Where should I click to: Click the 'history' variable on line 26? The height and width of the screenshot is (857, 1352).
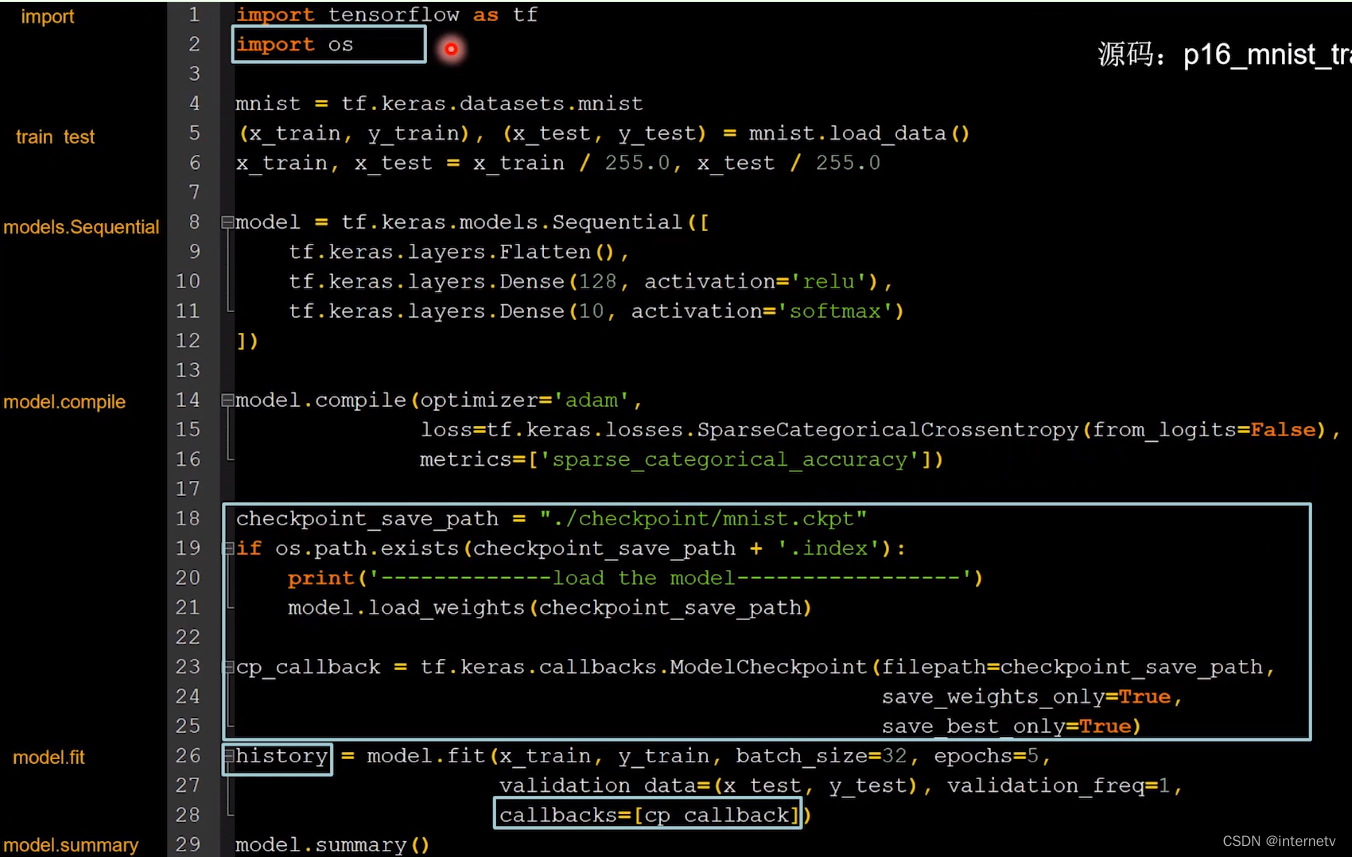click(x=281, y=756)
